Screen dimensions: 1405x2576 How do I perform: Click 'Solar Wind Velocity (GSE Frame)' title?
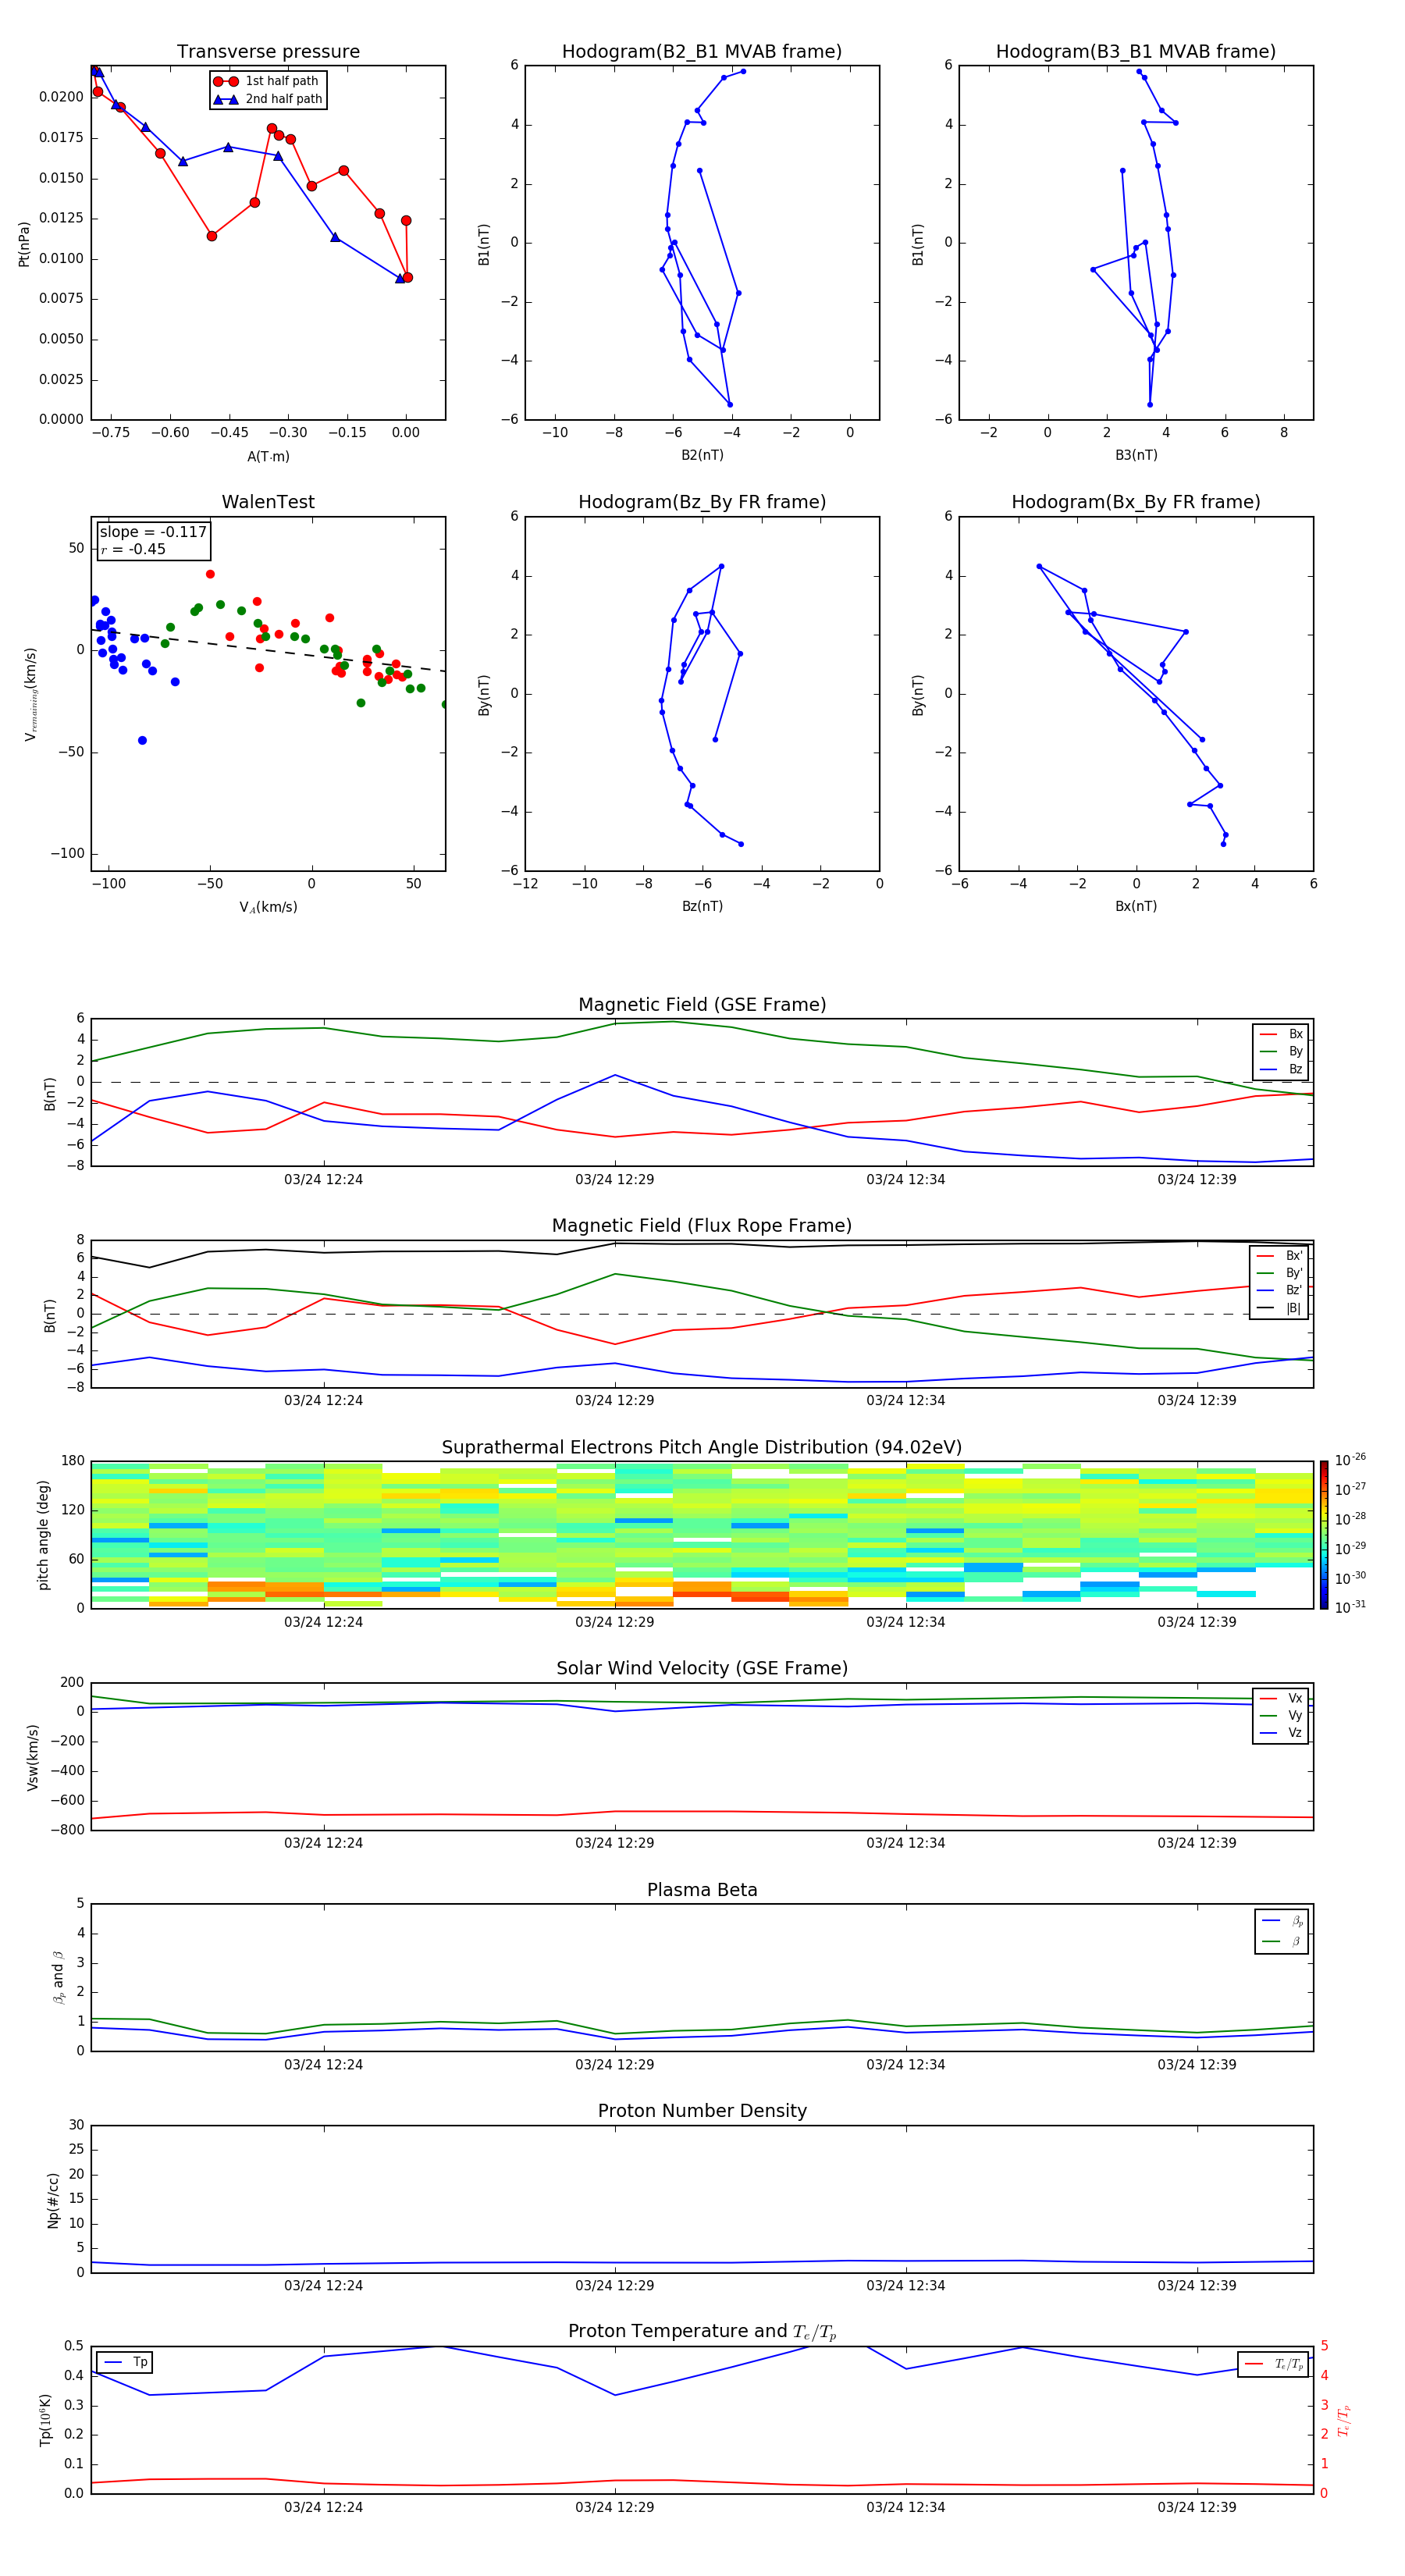click(702, 1668)
